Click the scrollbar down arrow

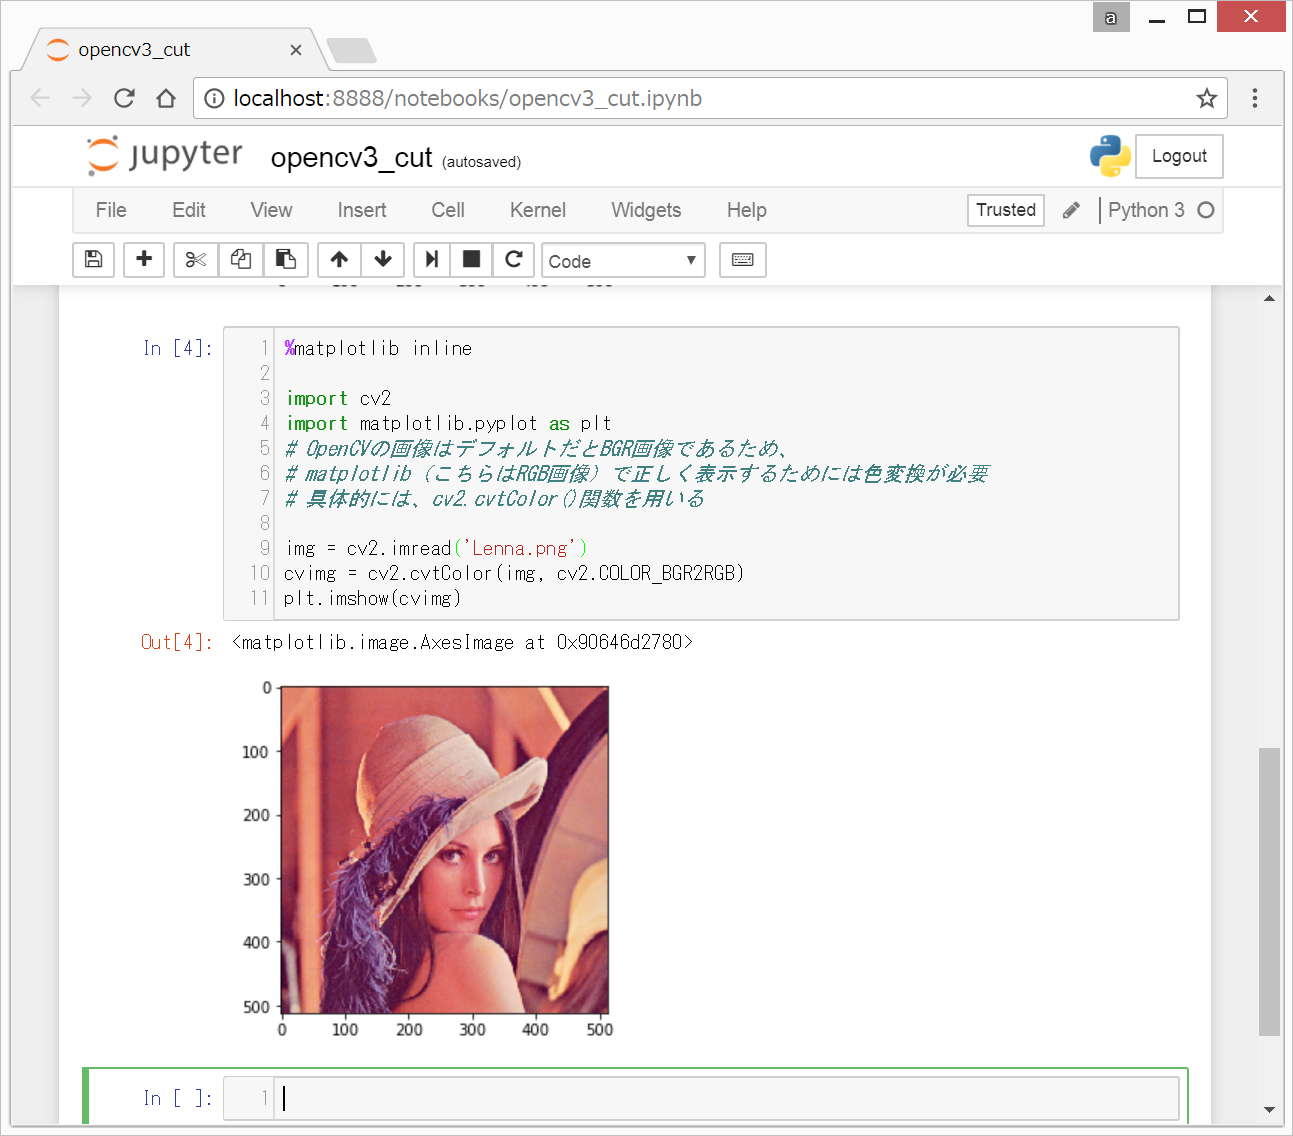tap(1269, 1110)
